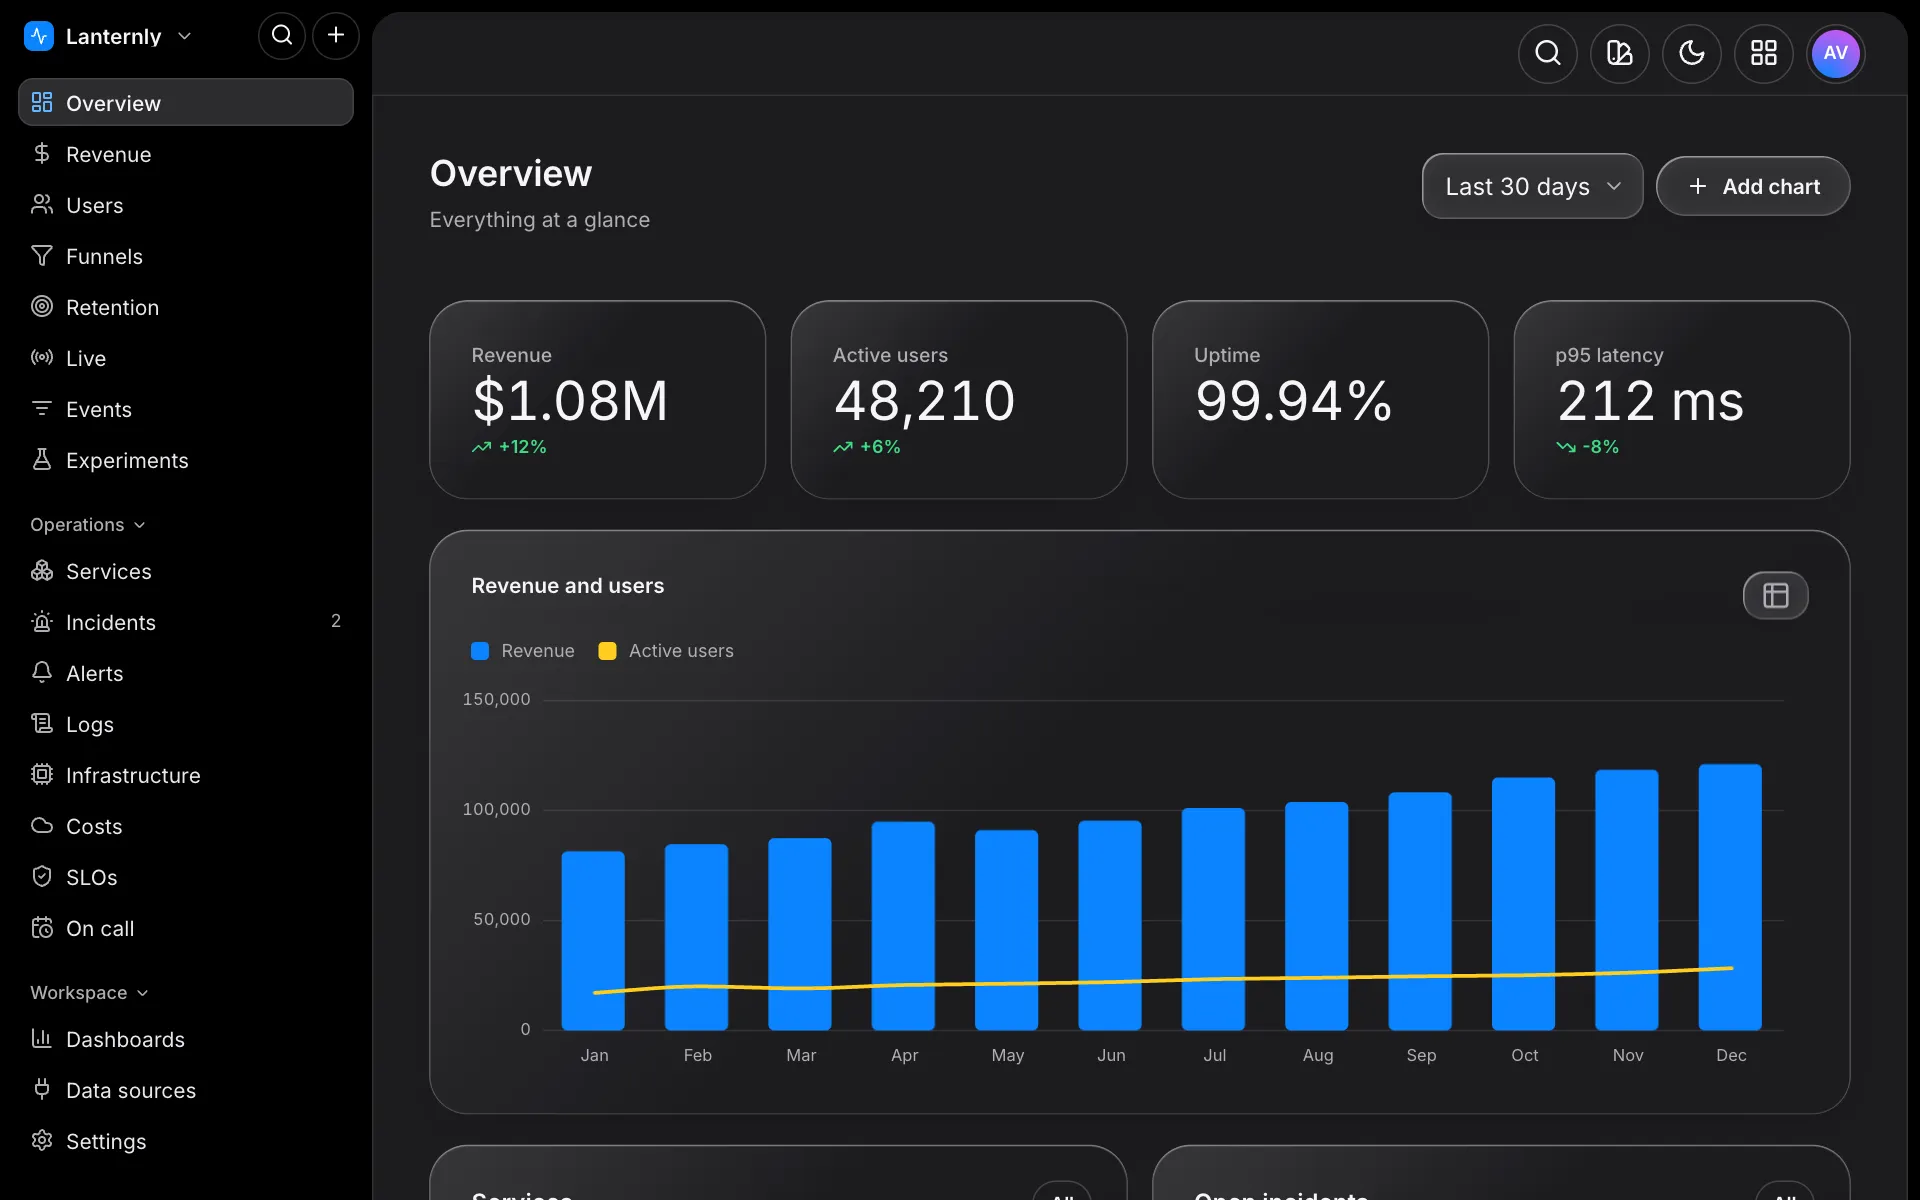Click the Alerts bell icon
This screenshot has width=1920, height=1200.
point(42,672)
